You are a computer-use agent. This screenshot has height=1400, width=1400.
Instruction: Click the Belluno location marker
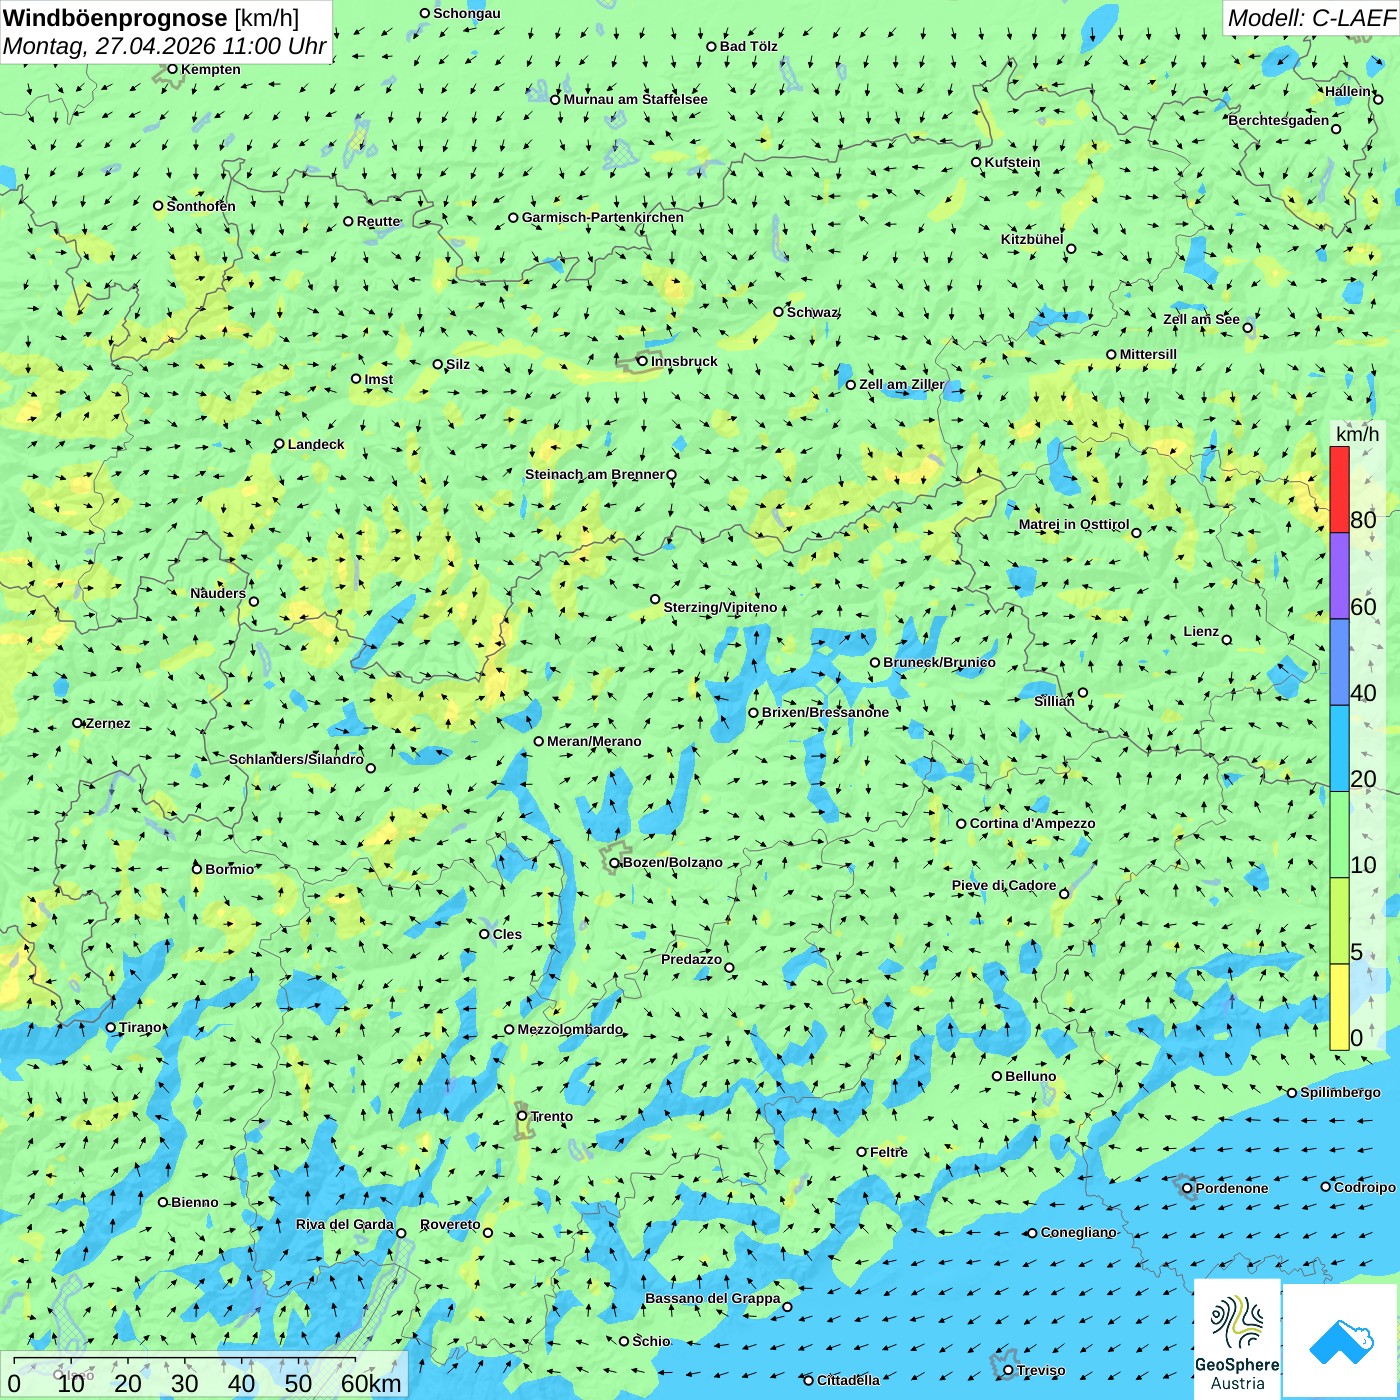coord(997,1076)
